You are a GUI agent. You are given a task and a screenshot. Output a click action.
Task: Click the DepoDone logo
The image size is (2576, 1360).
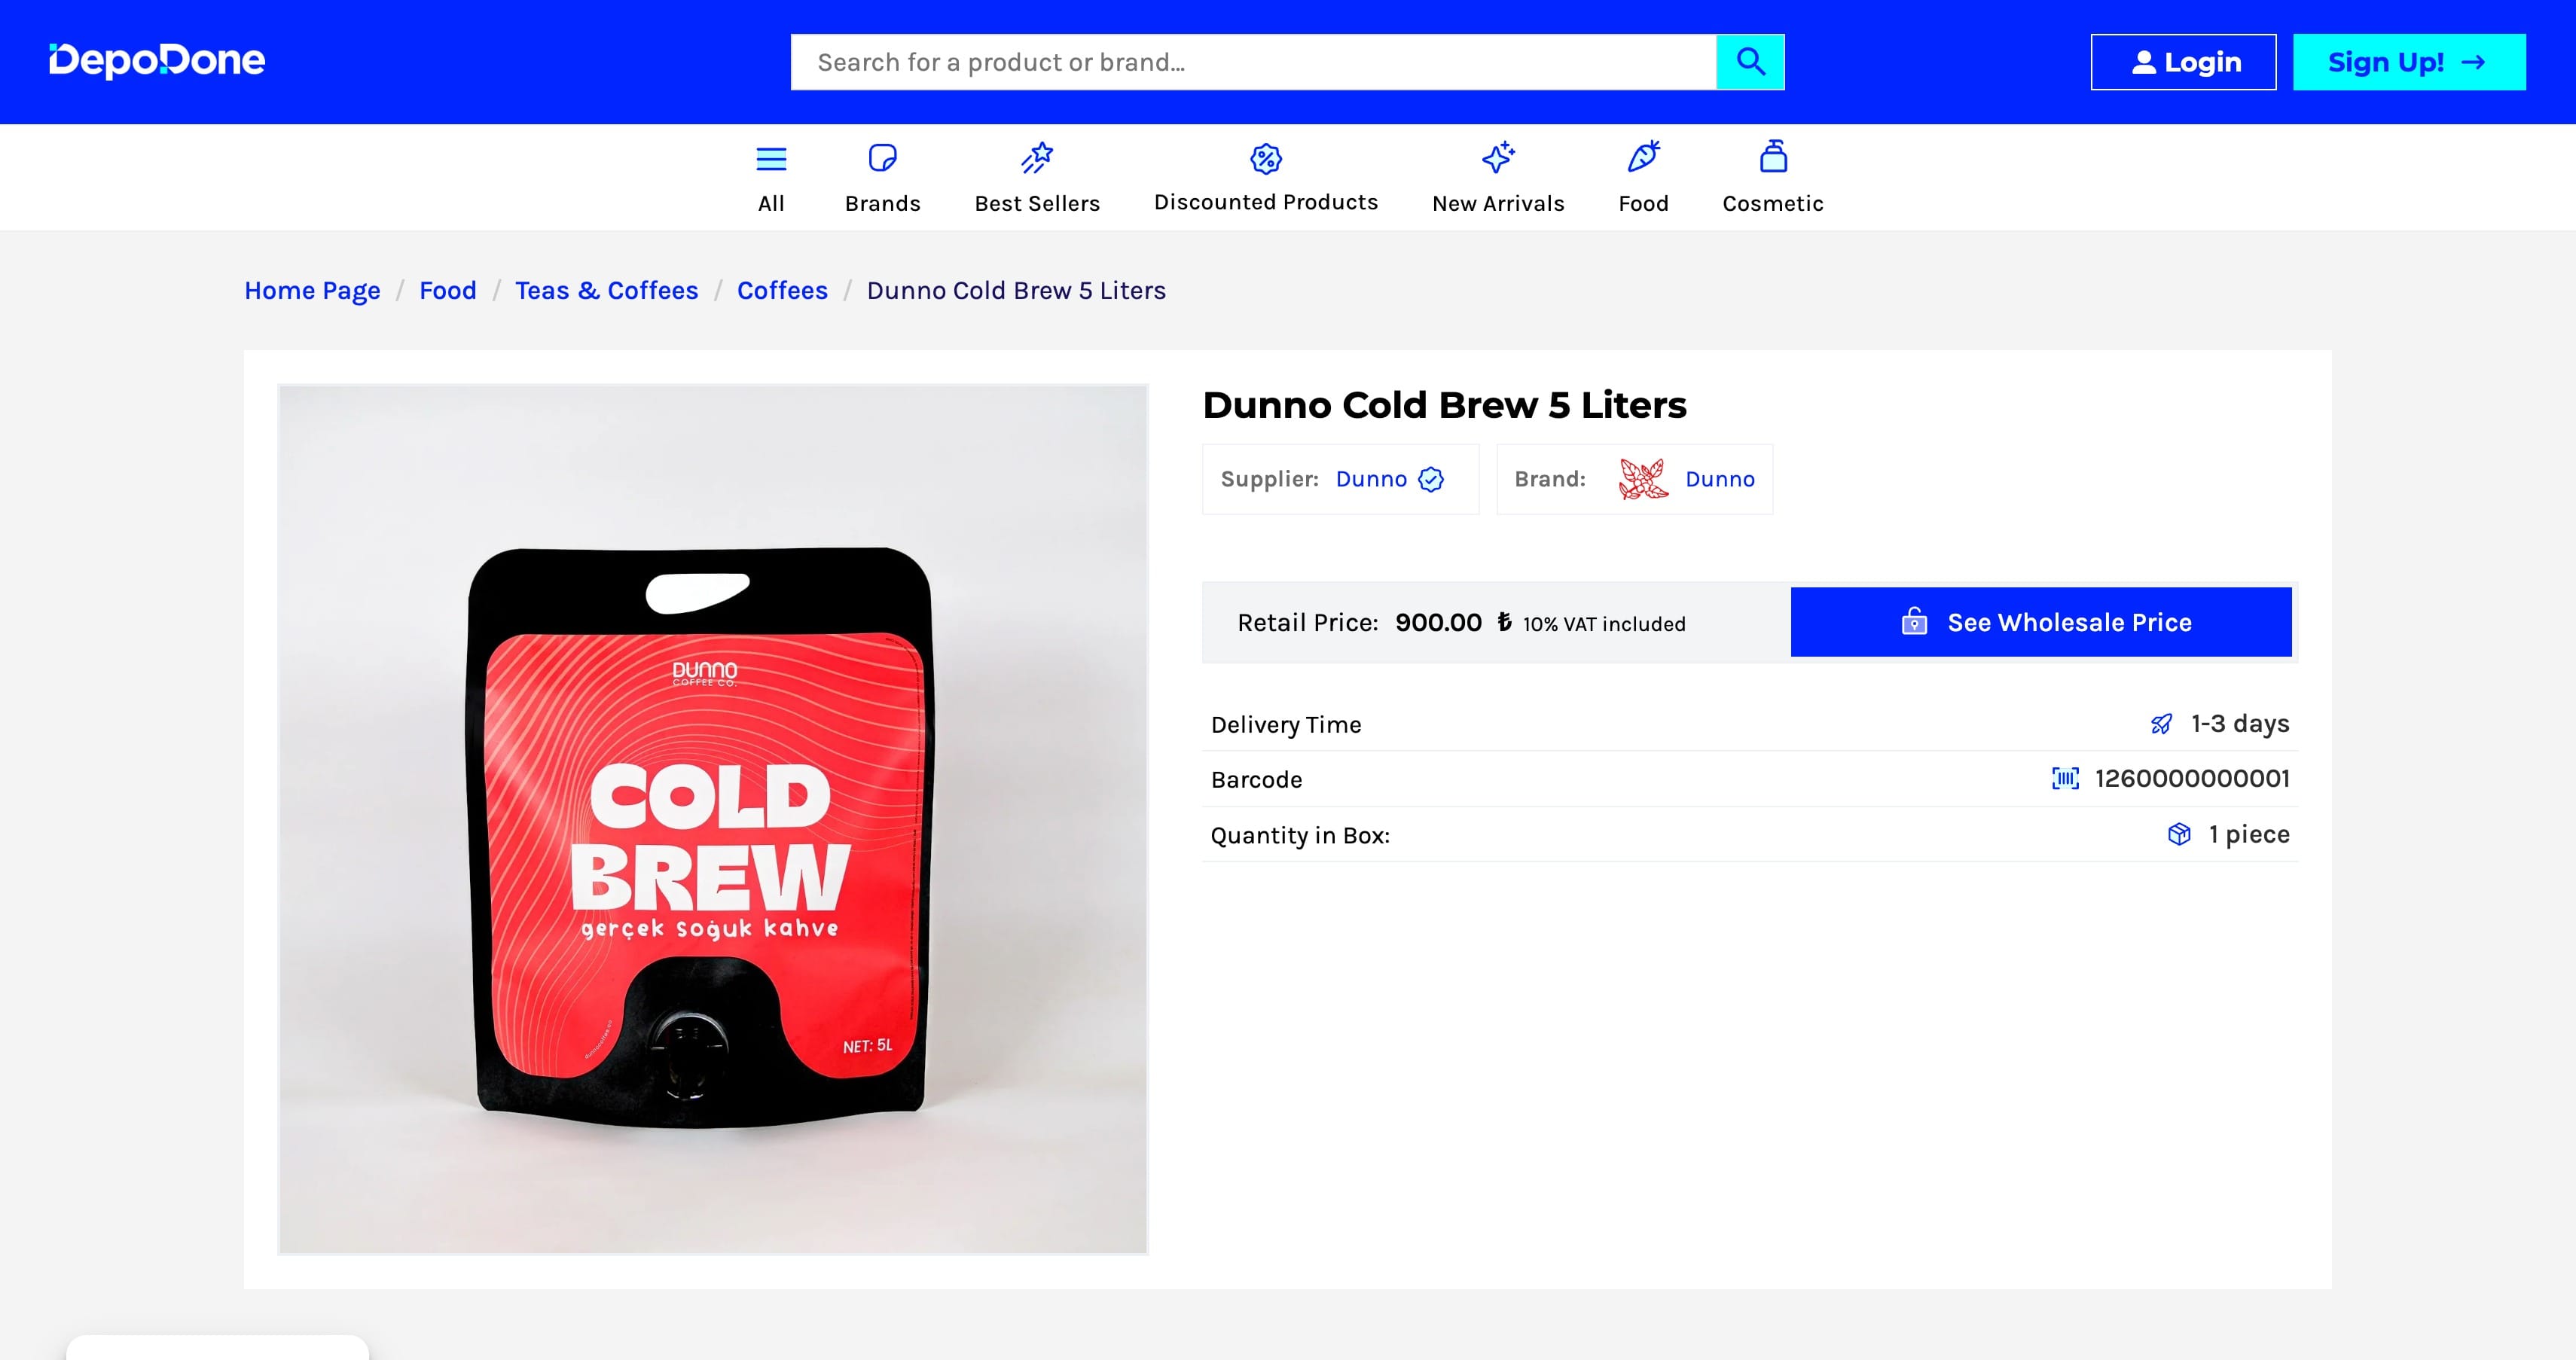point(157,61)
